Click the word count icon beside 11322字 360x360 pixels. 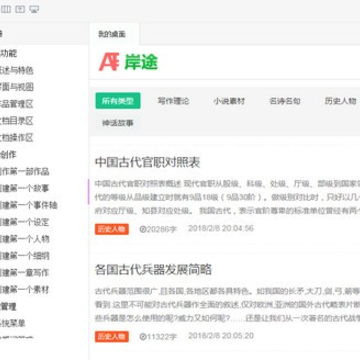(x=143, y=336)
